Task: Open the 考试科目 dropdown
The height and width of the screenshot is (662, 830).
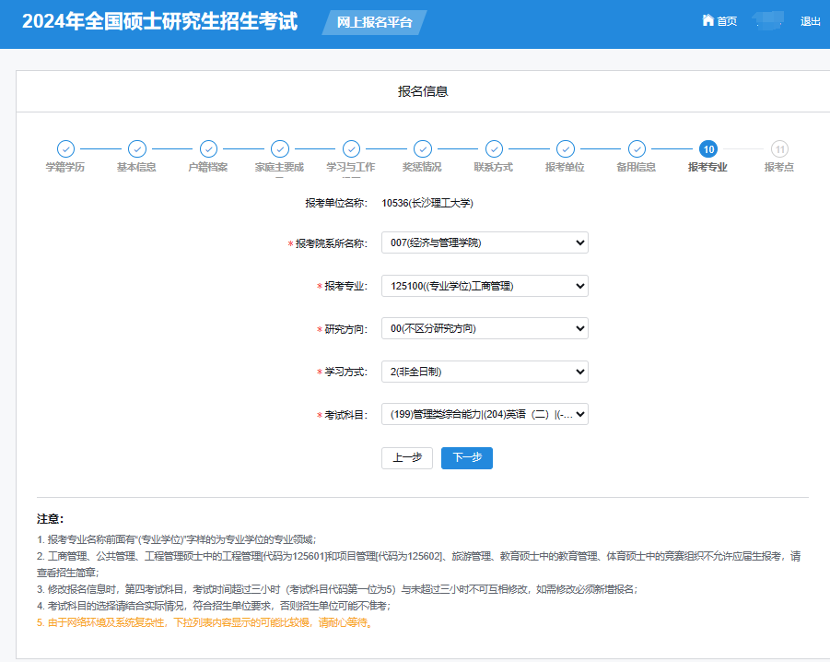Action: tap(484, 414)
